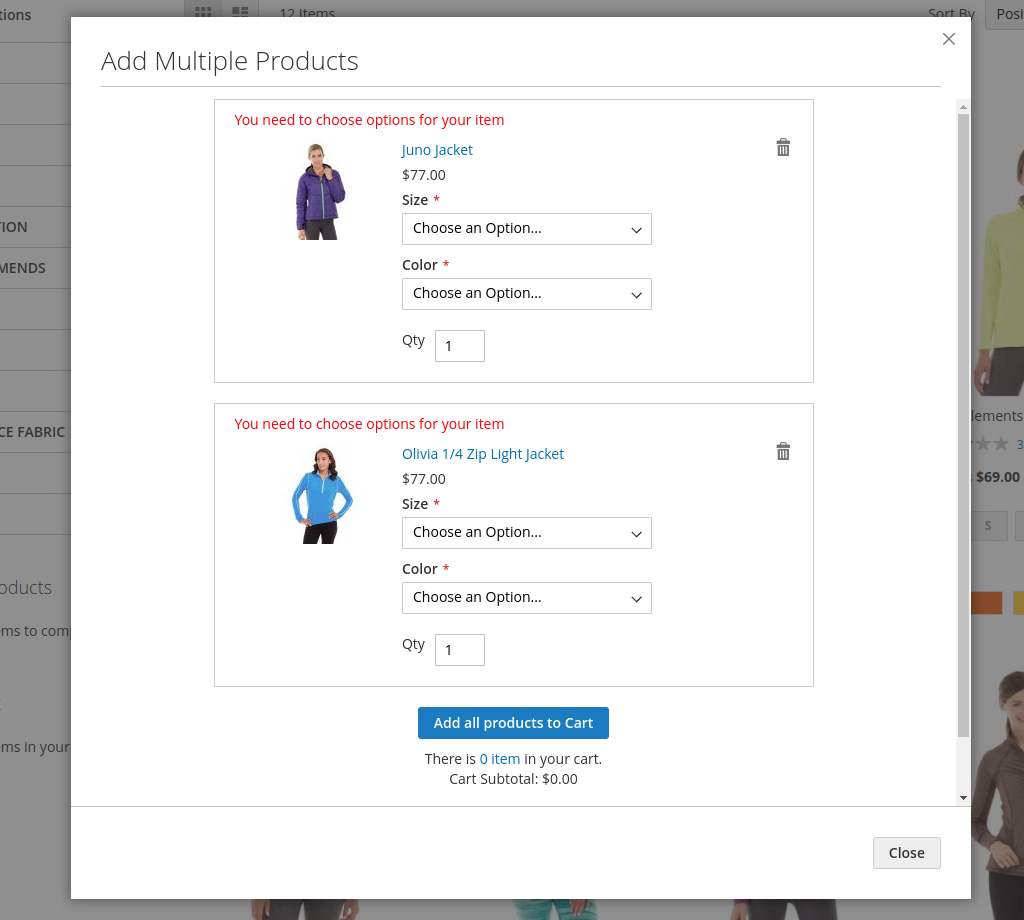Delete Juno Jacket with trash icon

[783, 148]
